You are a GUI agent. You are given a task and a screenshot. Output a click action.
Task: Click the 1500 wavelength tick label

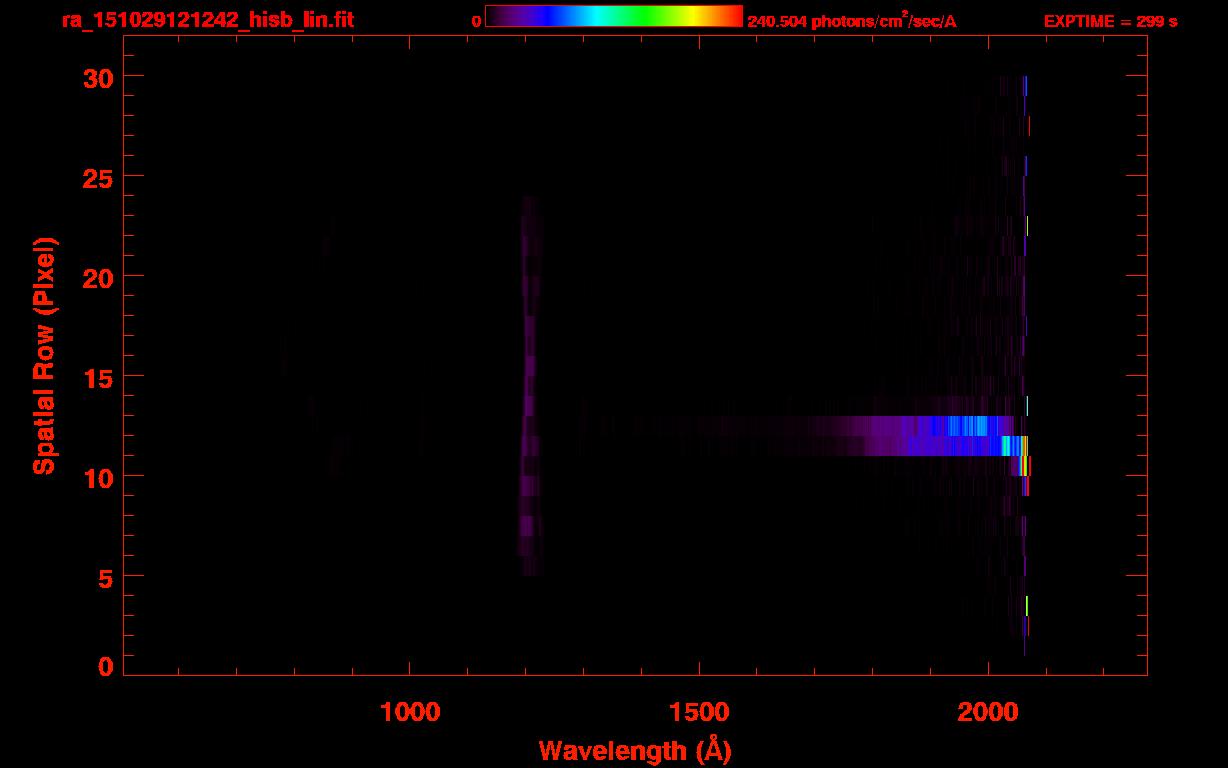point(699,711)
